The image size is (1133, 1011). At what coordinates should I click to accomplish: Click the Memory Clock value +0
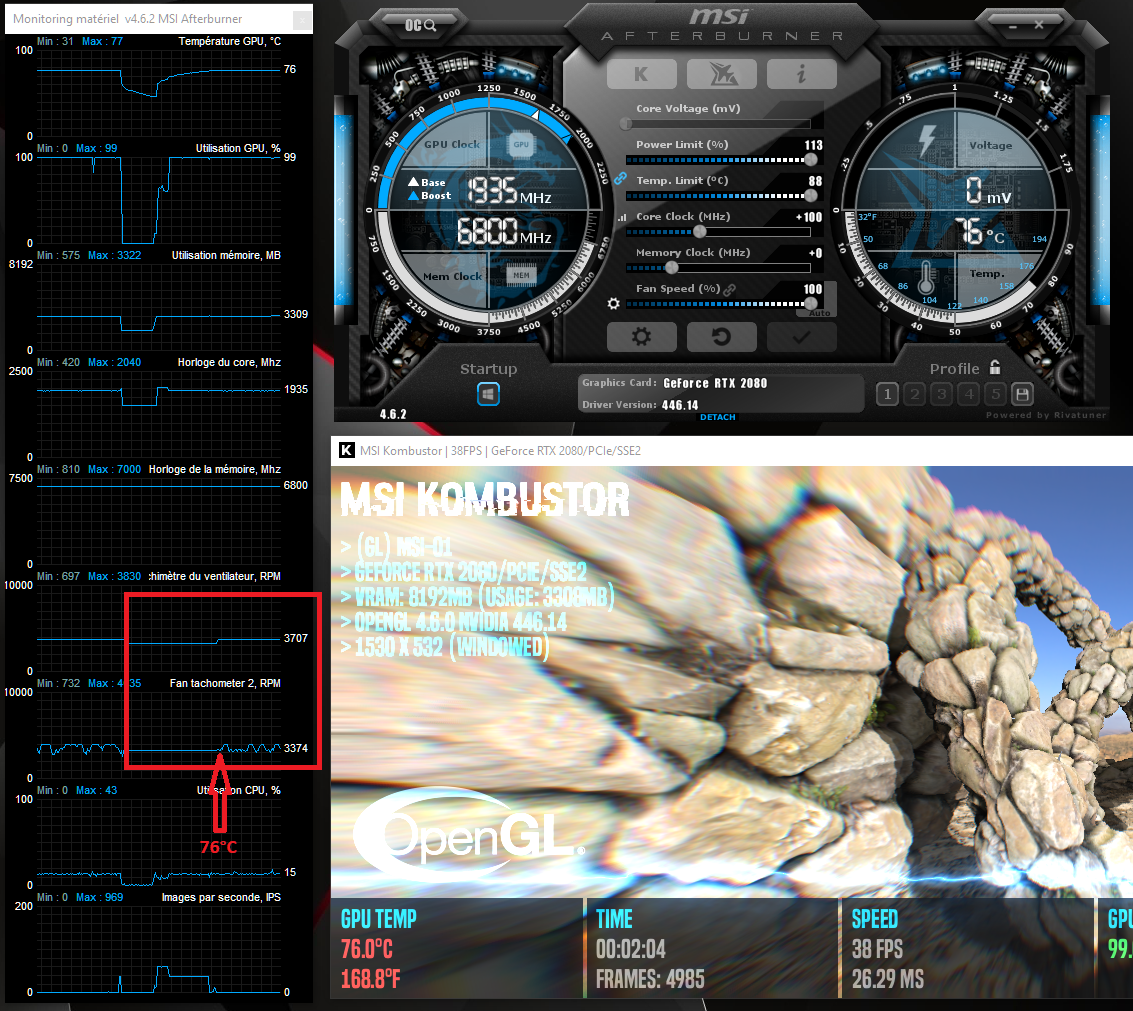[x=816, y=254]
